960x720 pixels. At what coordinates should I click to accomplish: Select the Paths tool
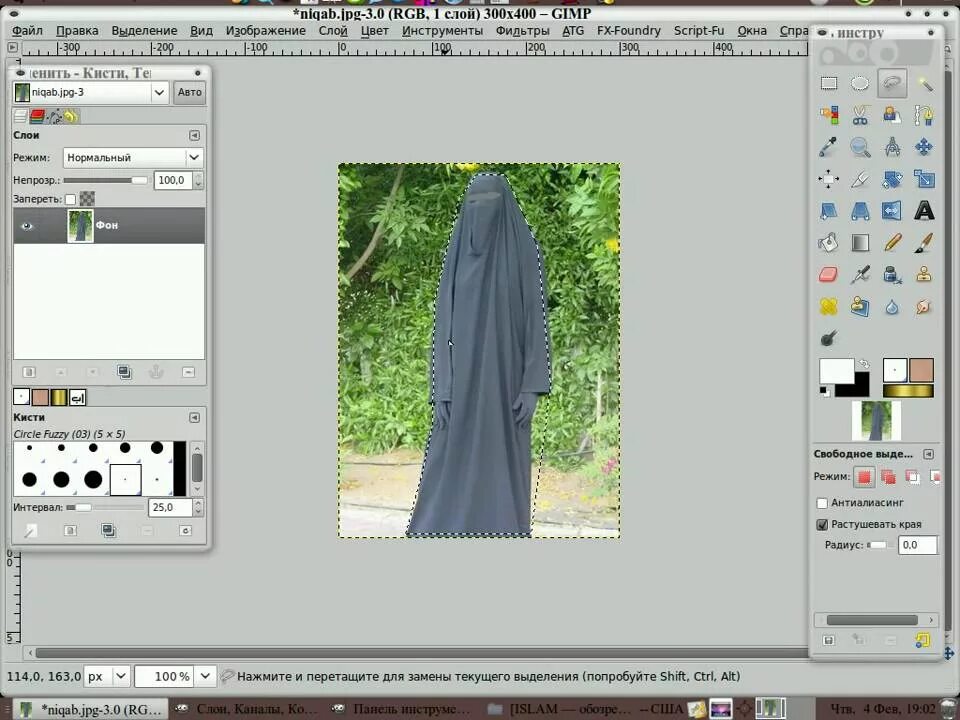(924, 115)
